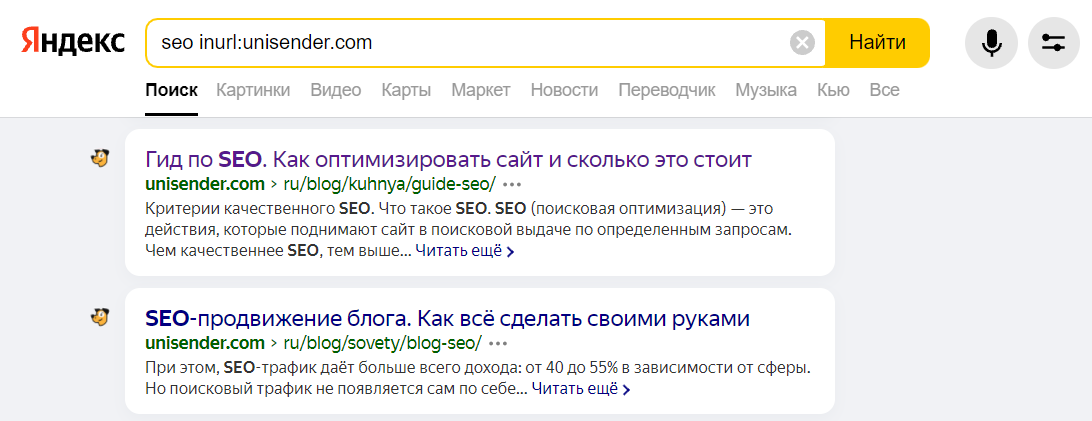Click unisender.com domain in guide-seo result

(205, 184)
